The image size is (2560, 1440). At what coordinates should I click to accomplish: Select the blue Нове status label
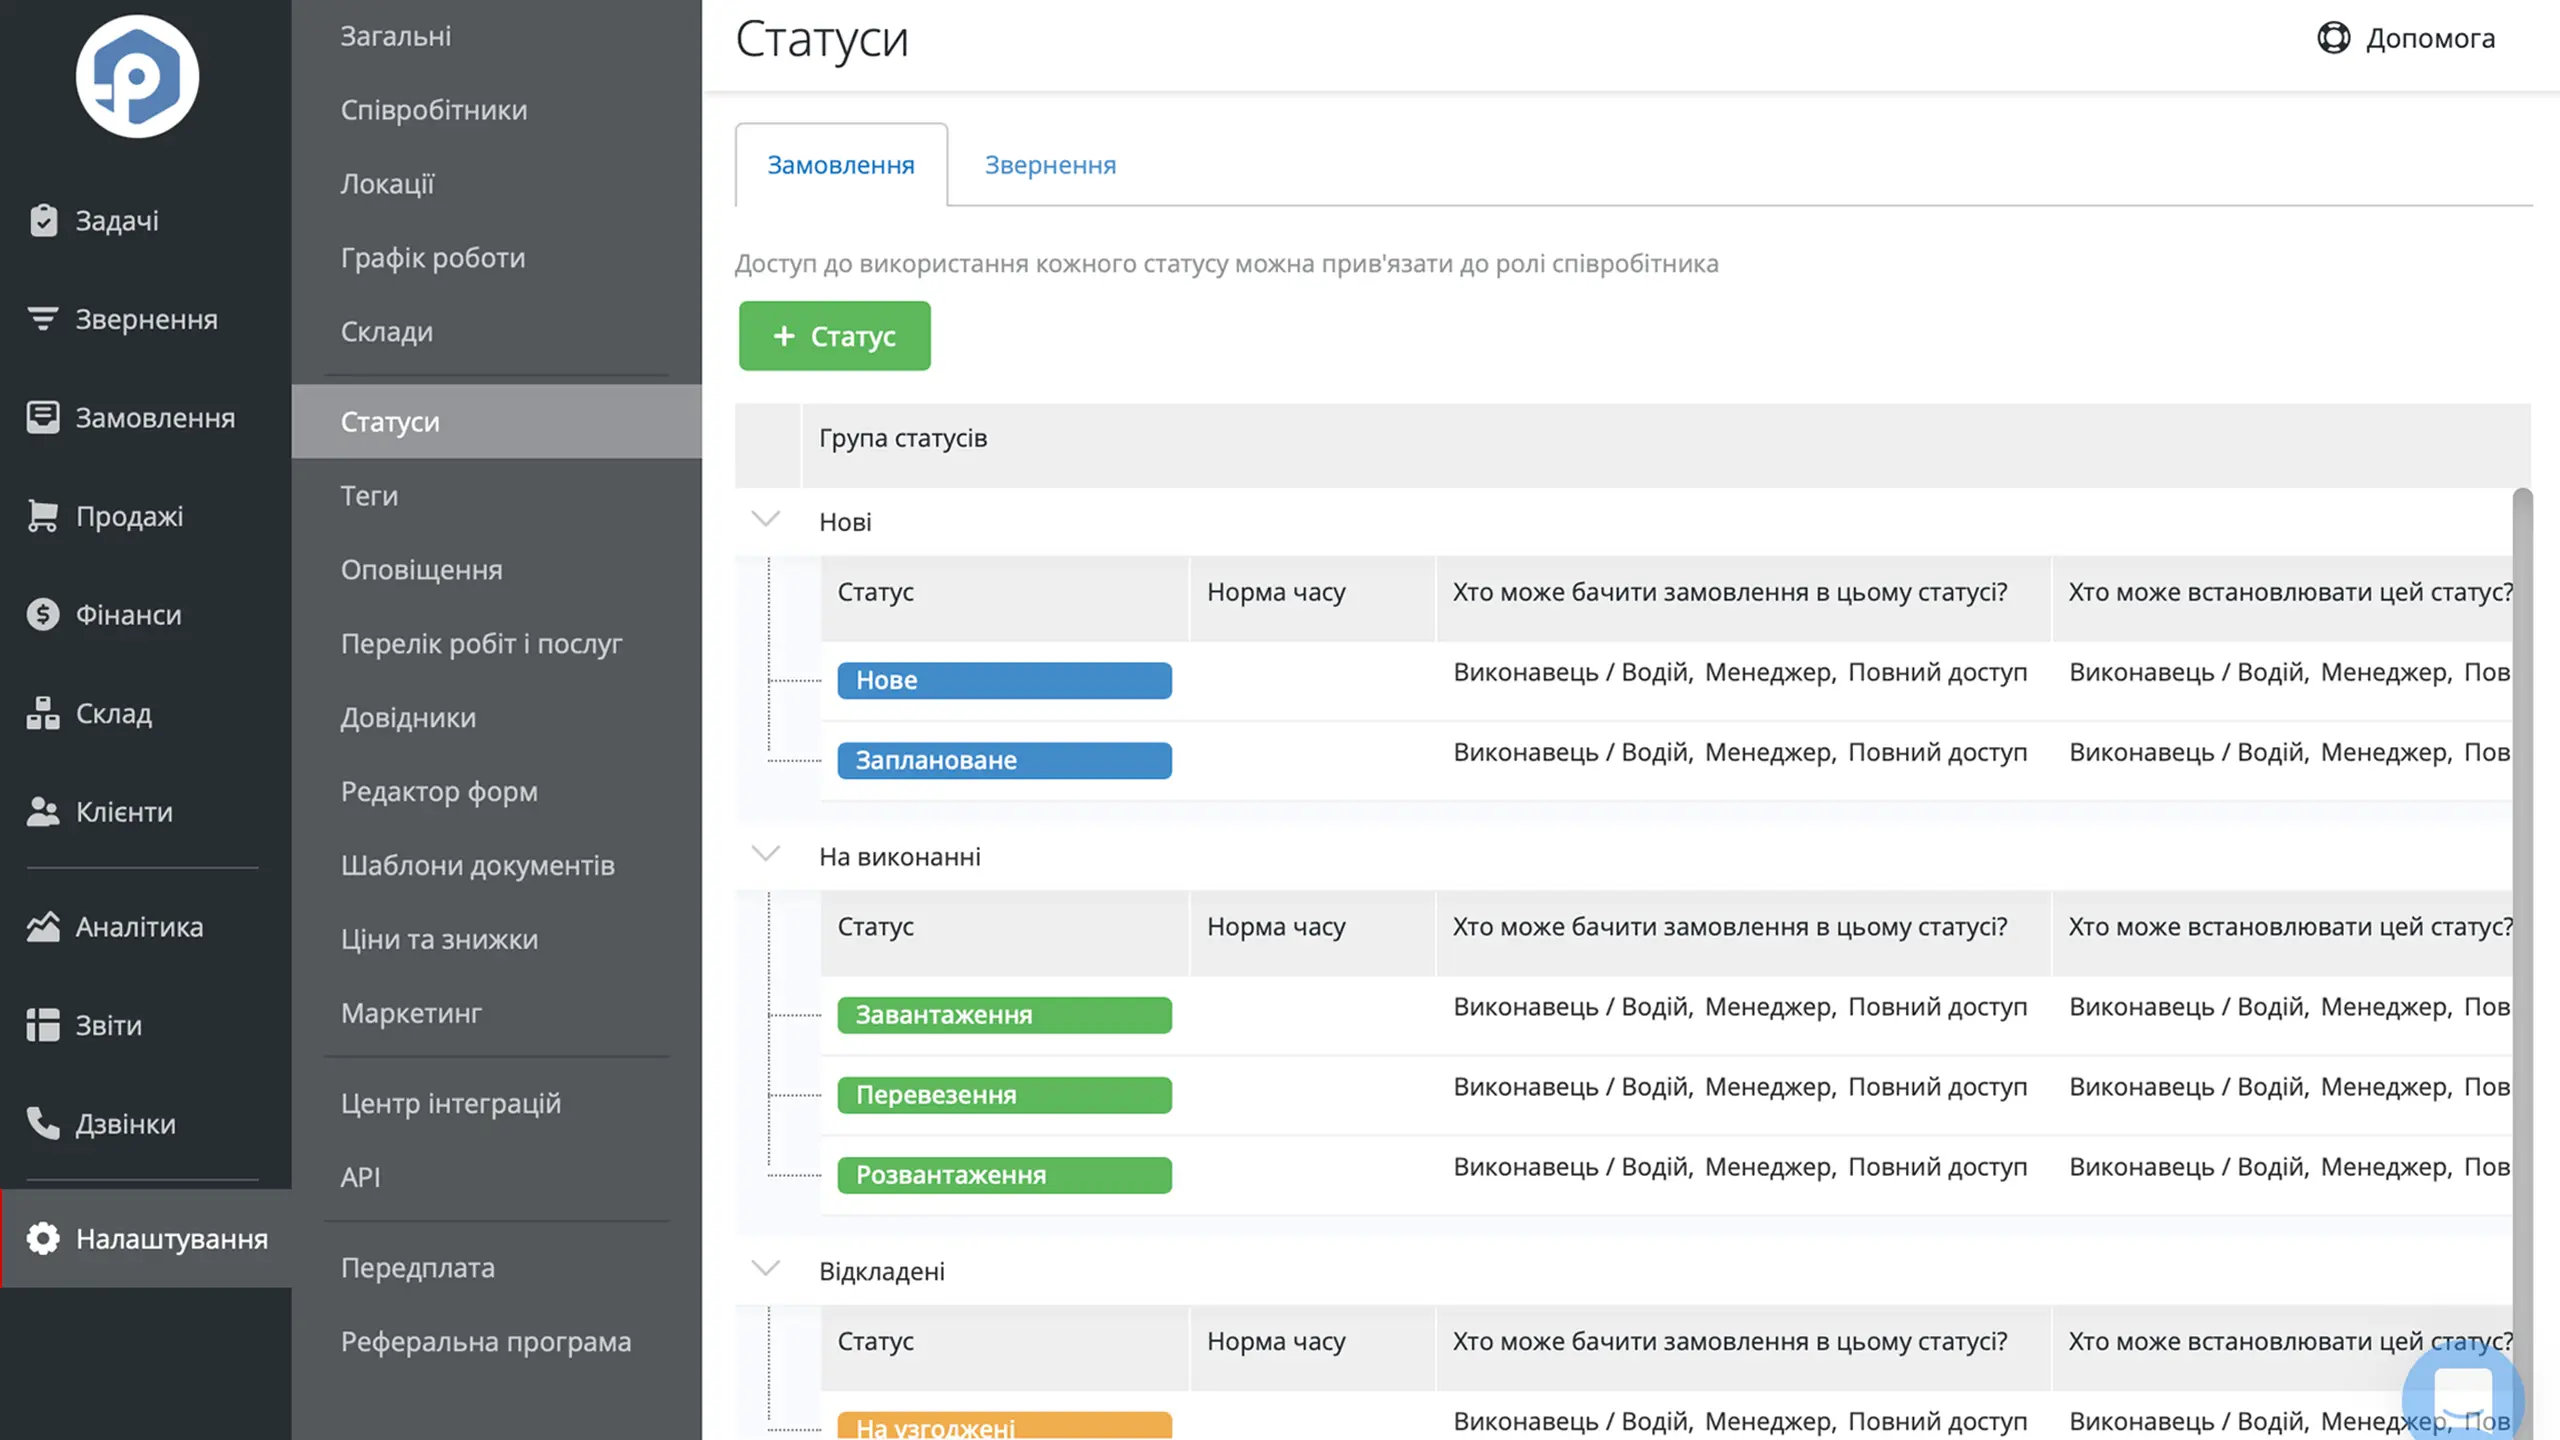coord(1004,680)
